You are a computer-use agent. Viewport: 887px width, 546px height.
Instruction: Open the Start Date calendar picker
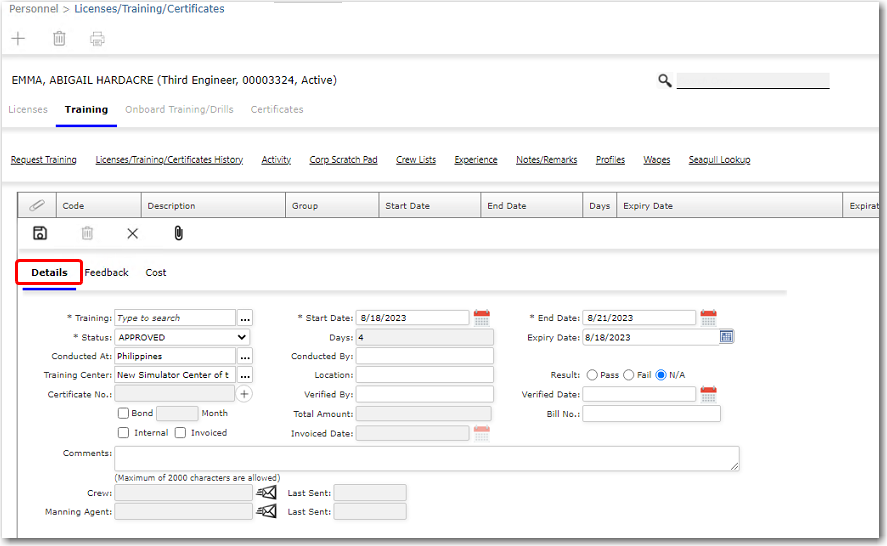(x=481, y=317)
